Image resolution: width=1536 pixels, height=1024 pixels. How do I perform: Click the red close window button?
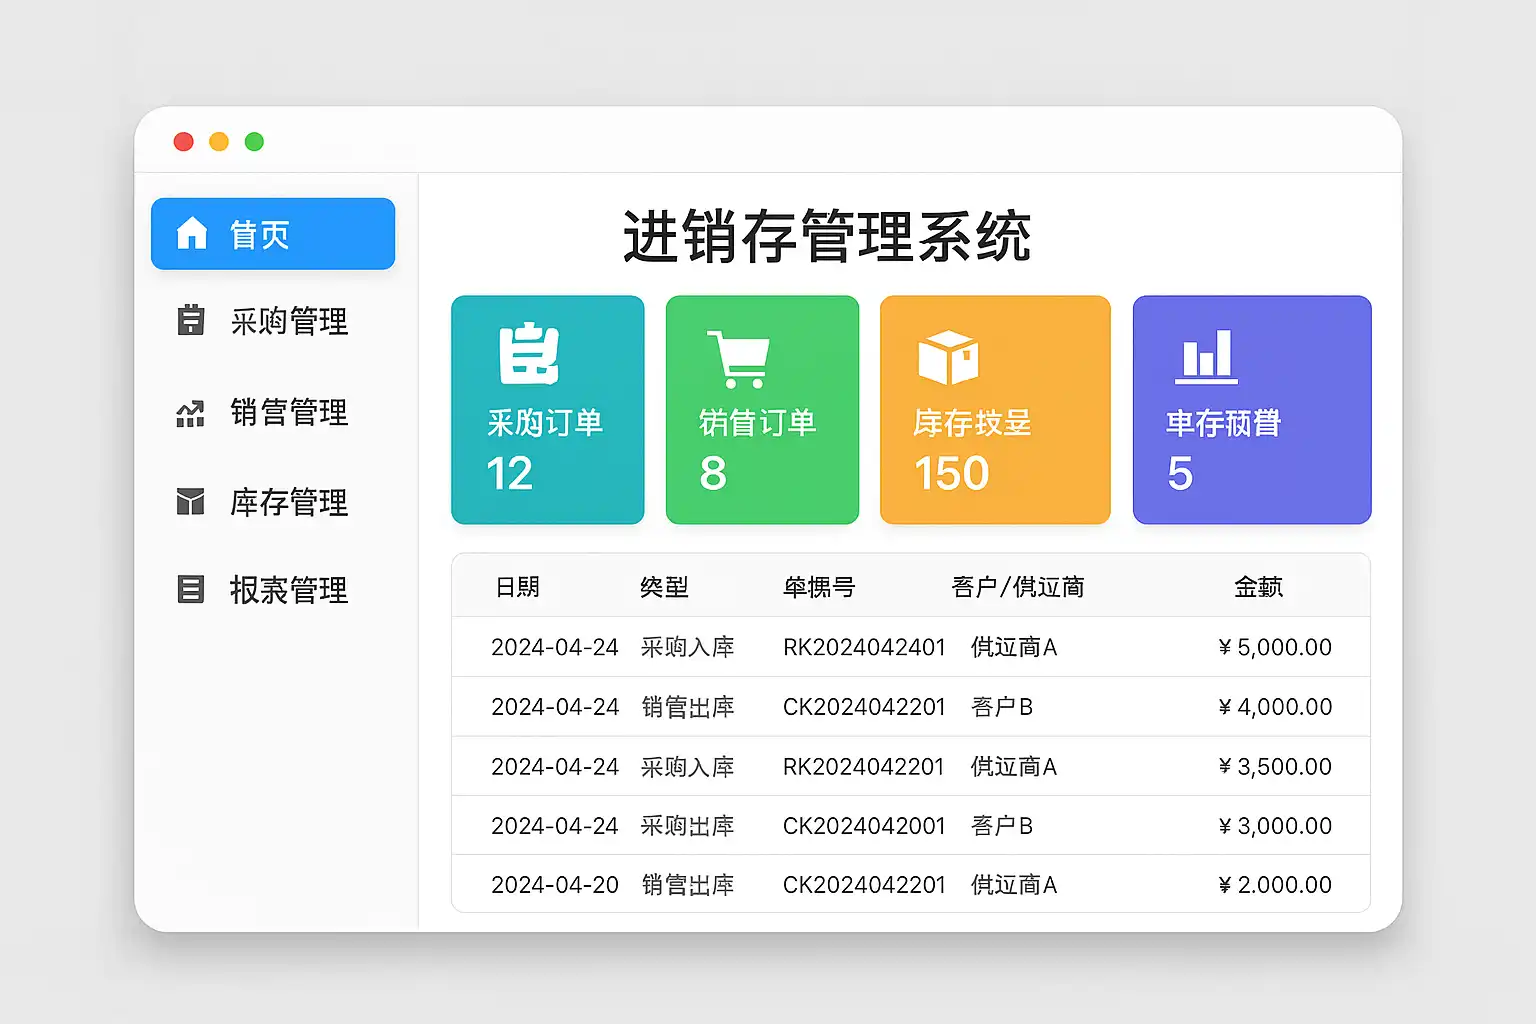183,142
